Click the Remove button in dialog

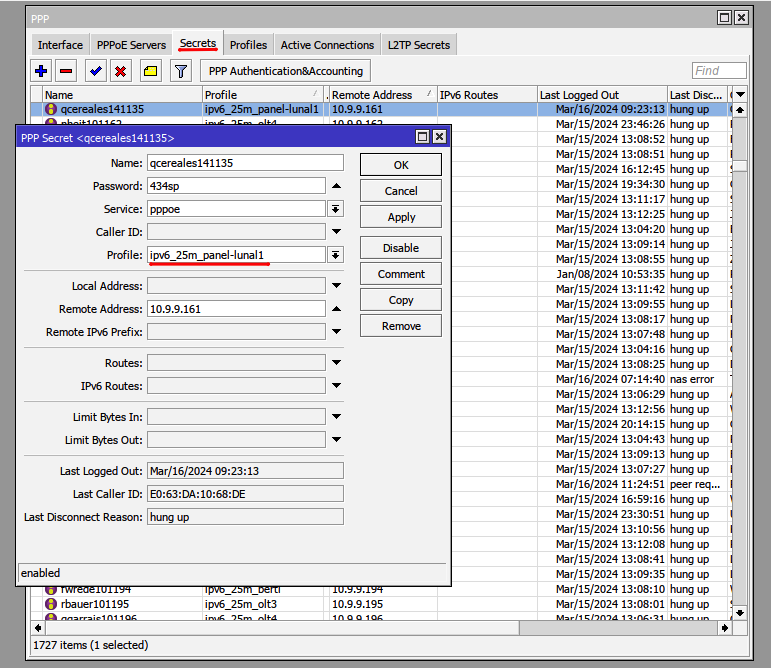tap(401, 326)
